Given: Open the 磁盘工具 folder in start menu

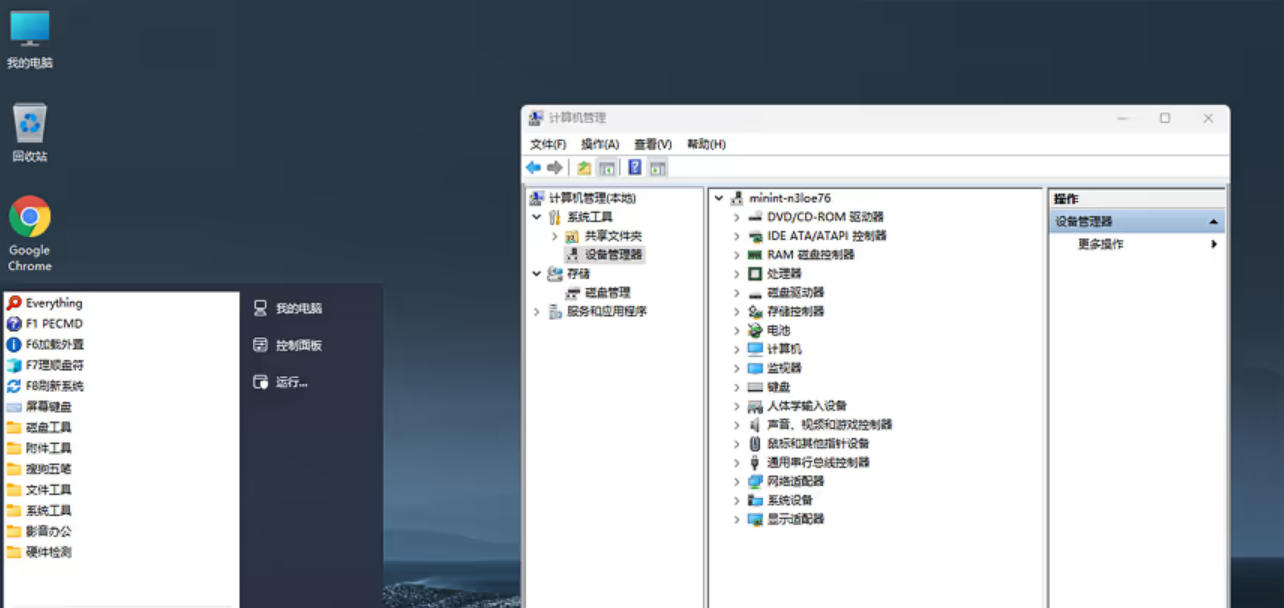Looking at the screenshot, I should pyautogui.click(x=48, y=427).
